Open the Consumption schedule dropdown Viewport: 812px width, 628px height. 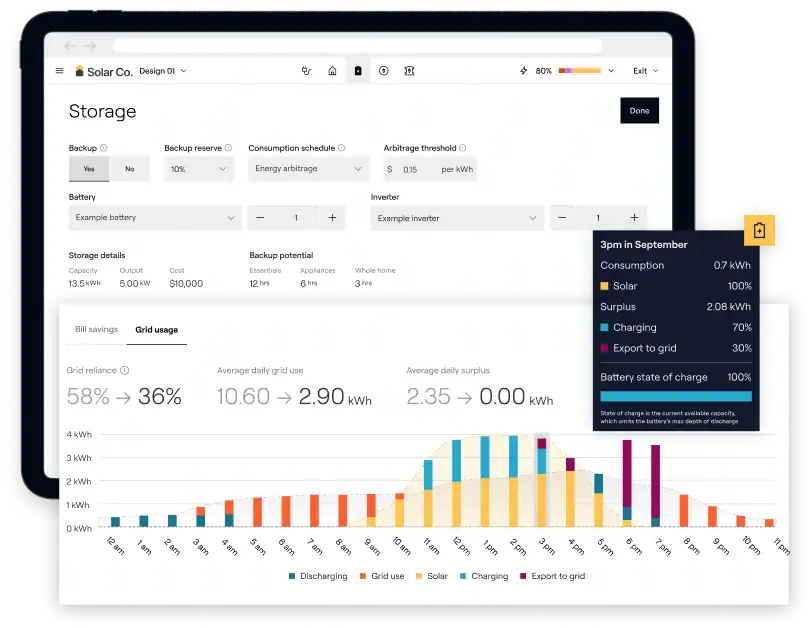pos(308,169)
